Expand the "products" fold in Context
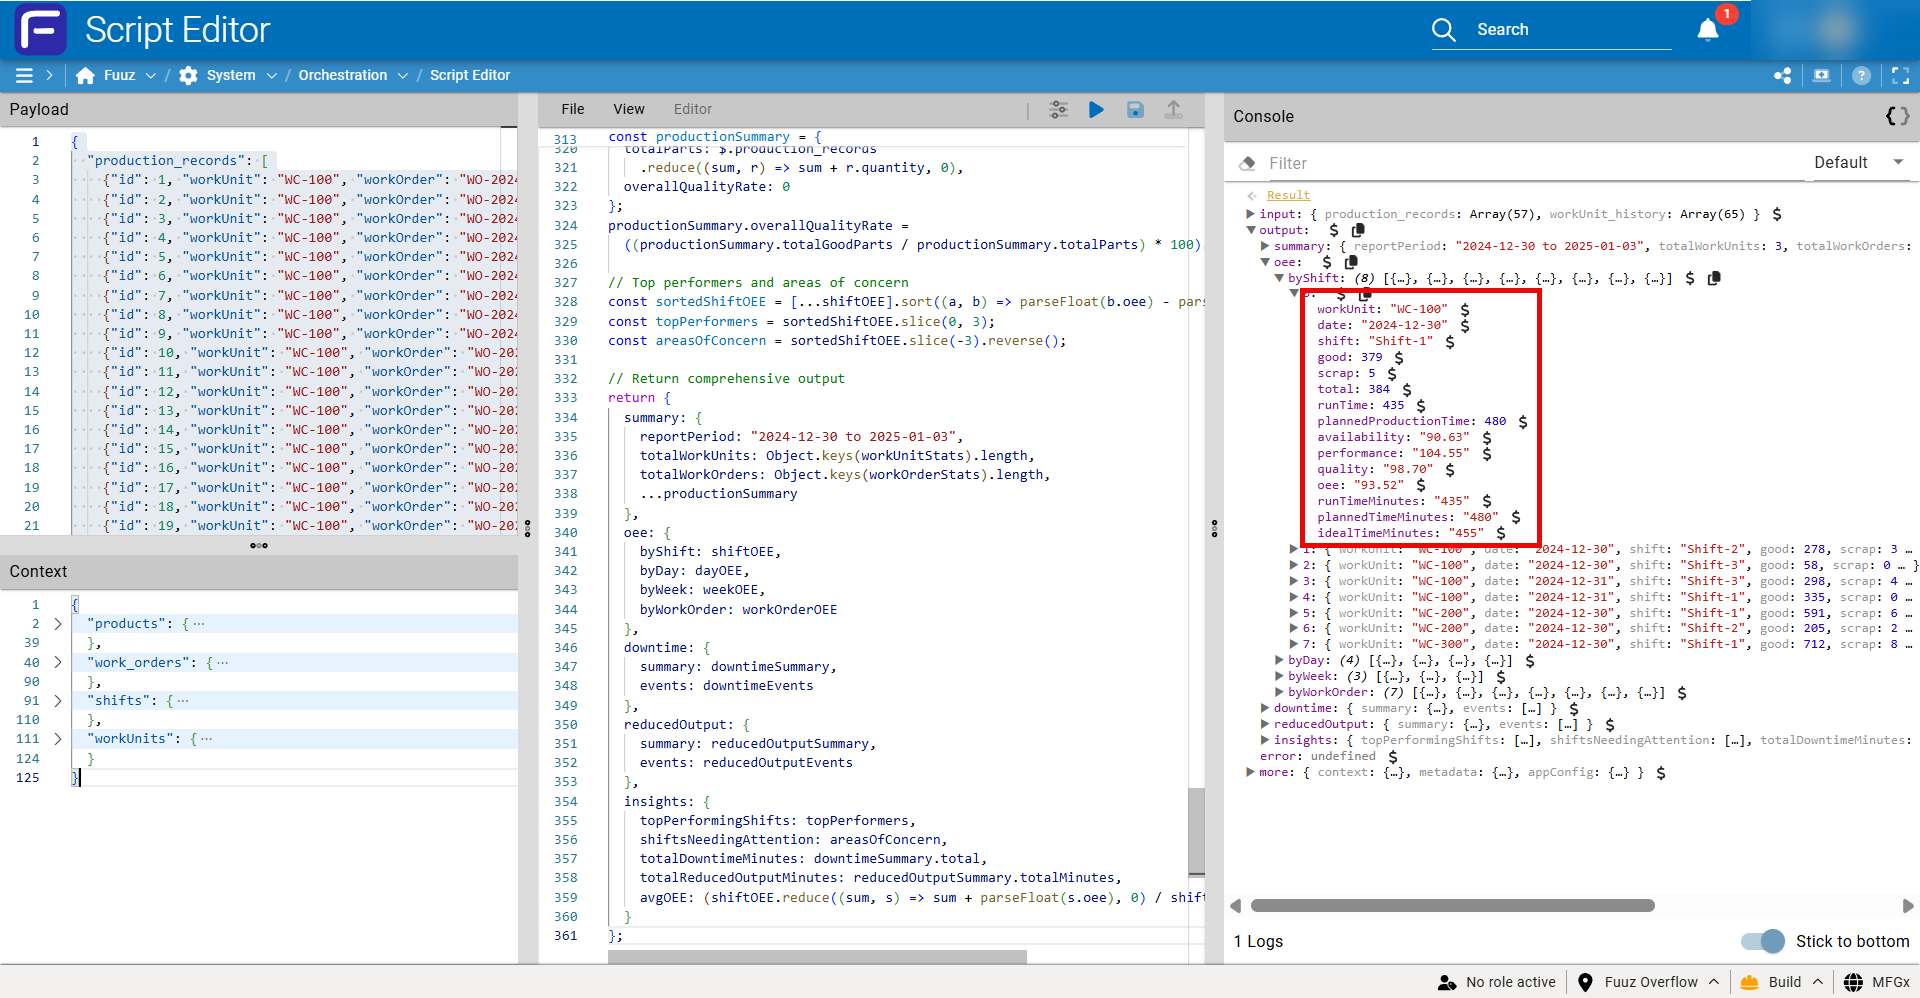Image resolution: width=1920 pixels, height=998 pixels. [58, 624]
